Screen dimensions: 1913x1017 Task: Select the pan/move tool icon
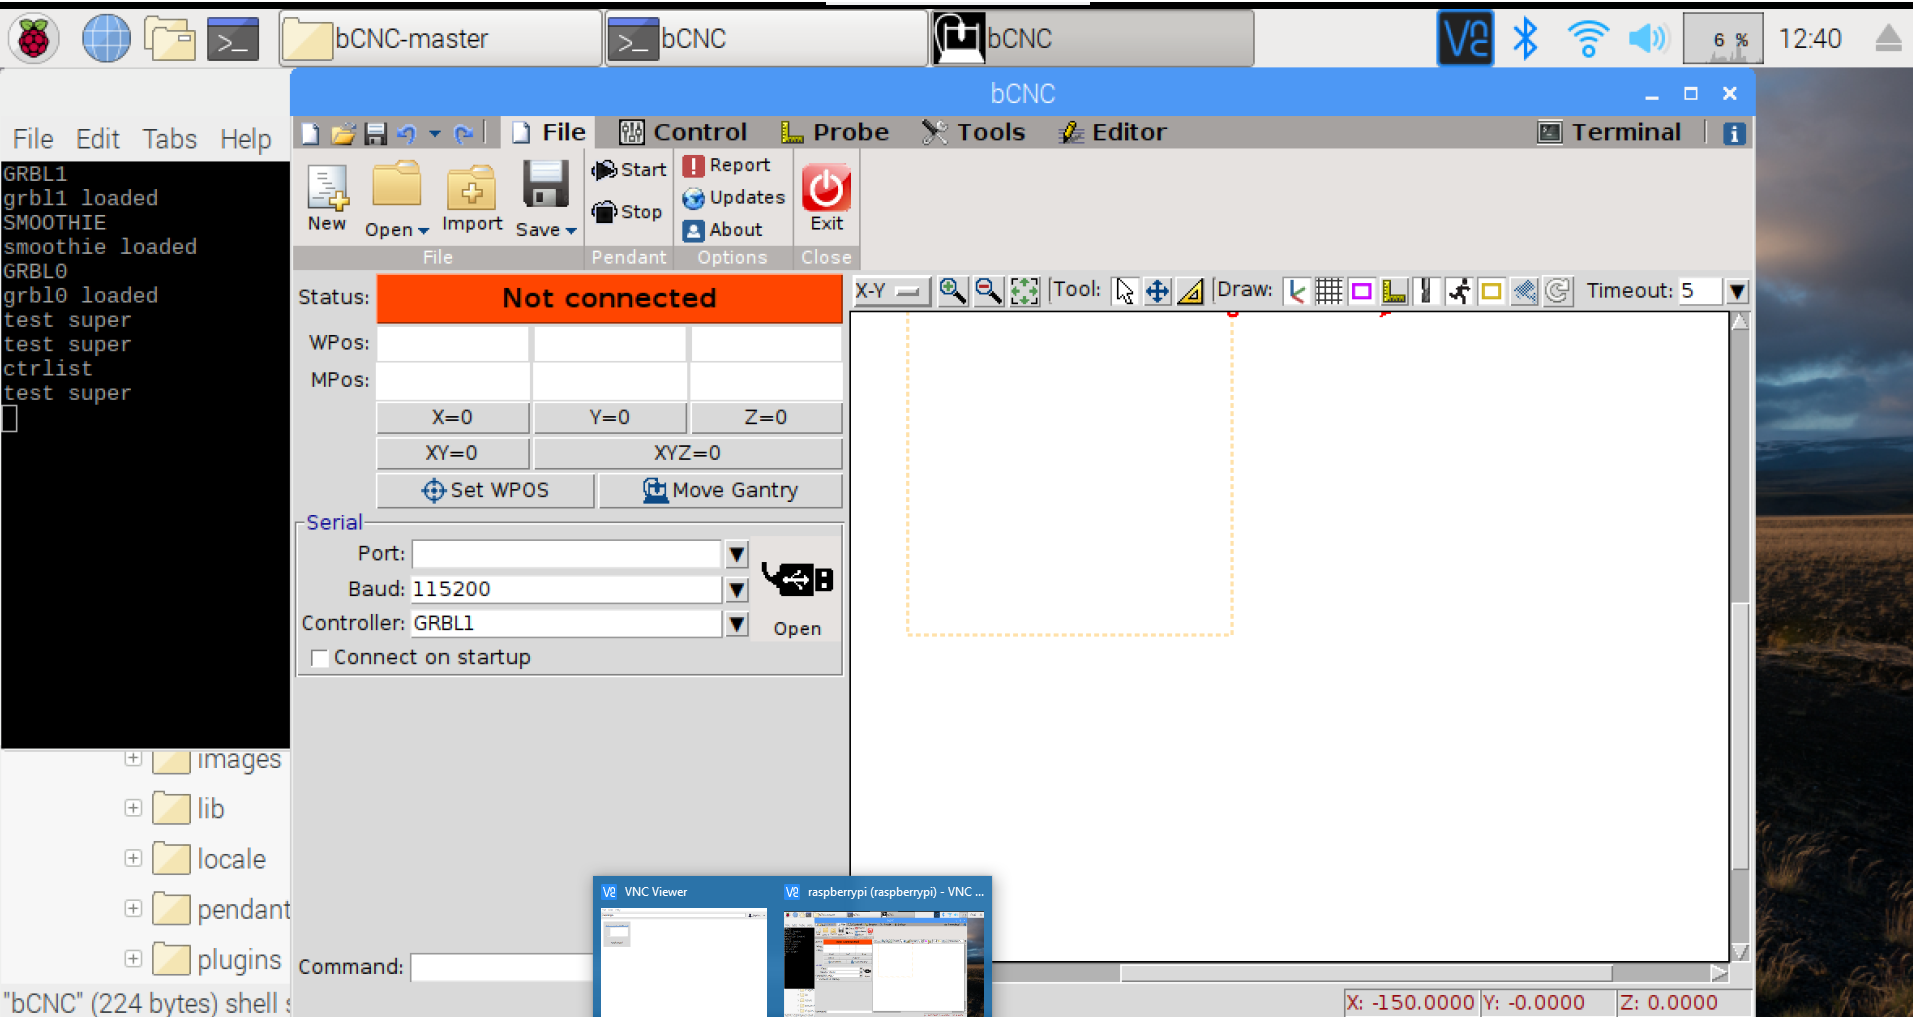(x=1157, y=291)
